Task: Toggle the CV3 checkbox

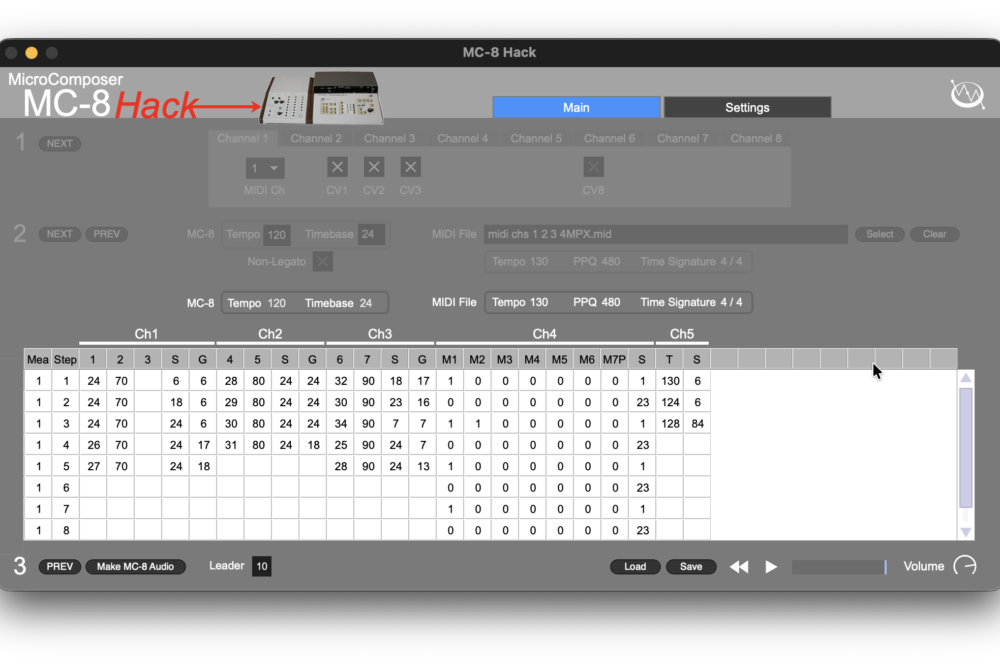Action: pos(410,168)
